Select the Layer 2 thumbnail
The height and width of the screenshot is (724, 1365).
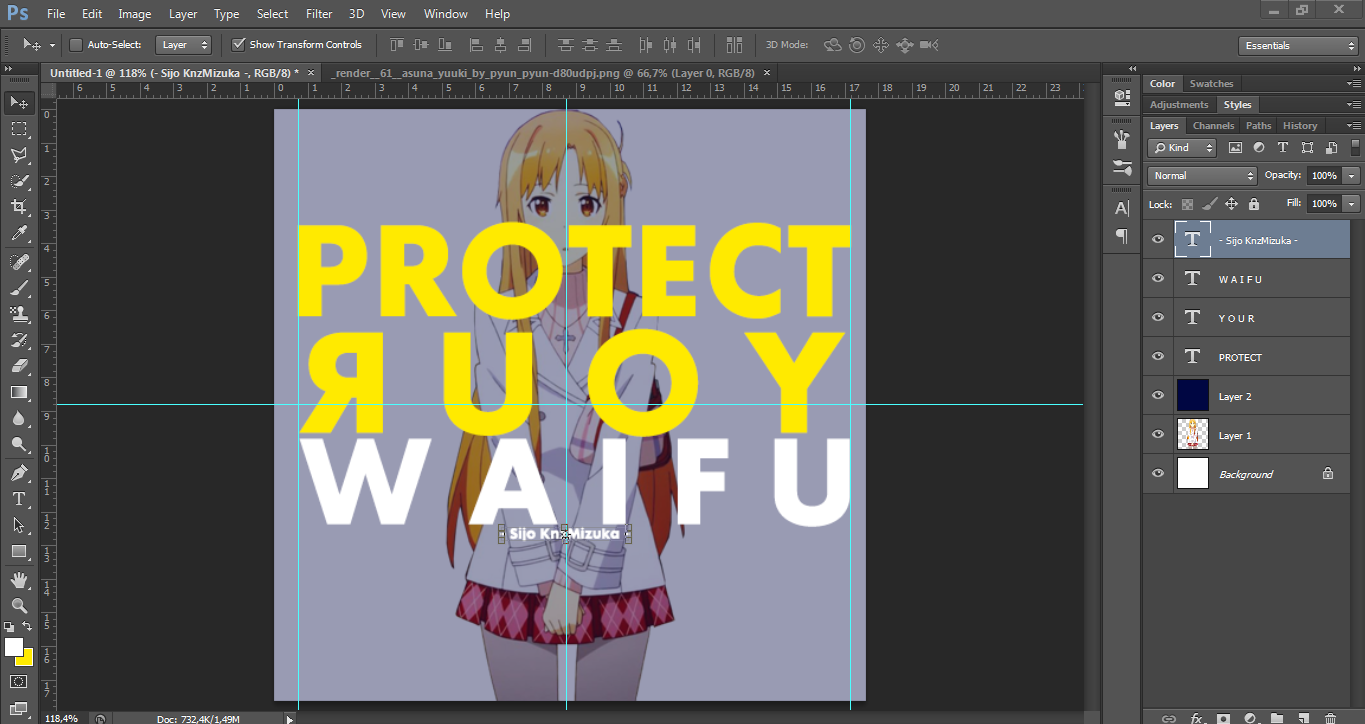(x=1192, y=395)
